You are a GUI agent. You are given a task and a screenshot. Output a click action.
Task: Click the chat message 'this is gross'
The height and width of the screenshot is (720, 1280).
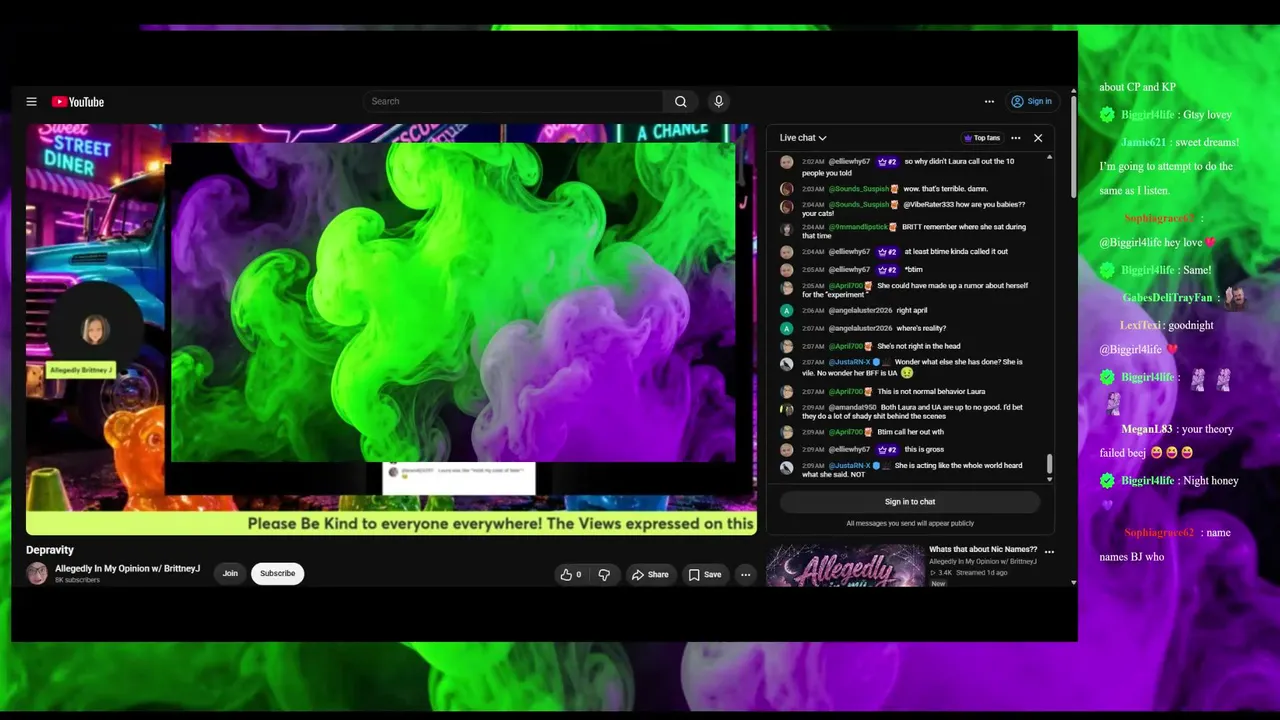point(924,450)
